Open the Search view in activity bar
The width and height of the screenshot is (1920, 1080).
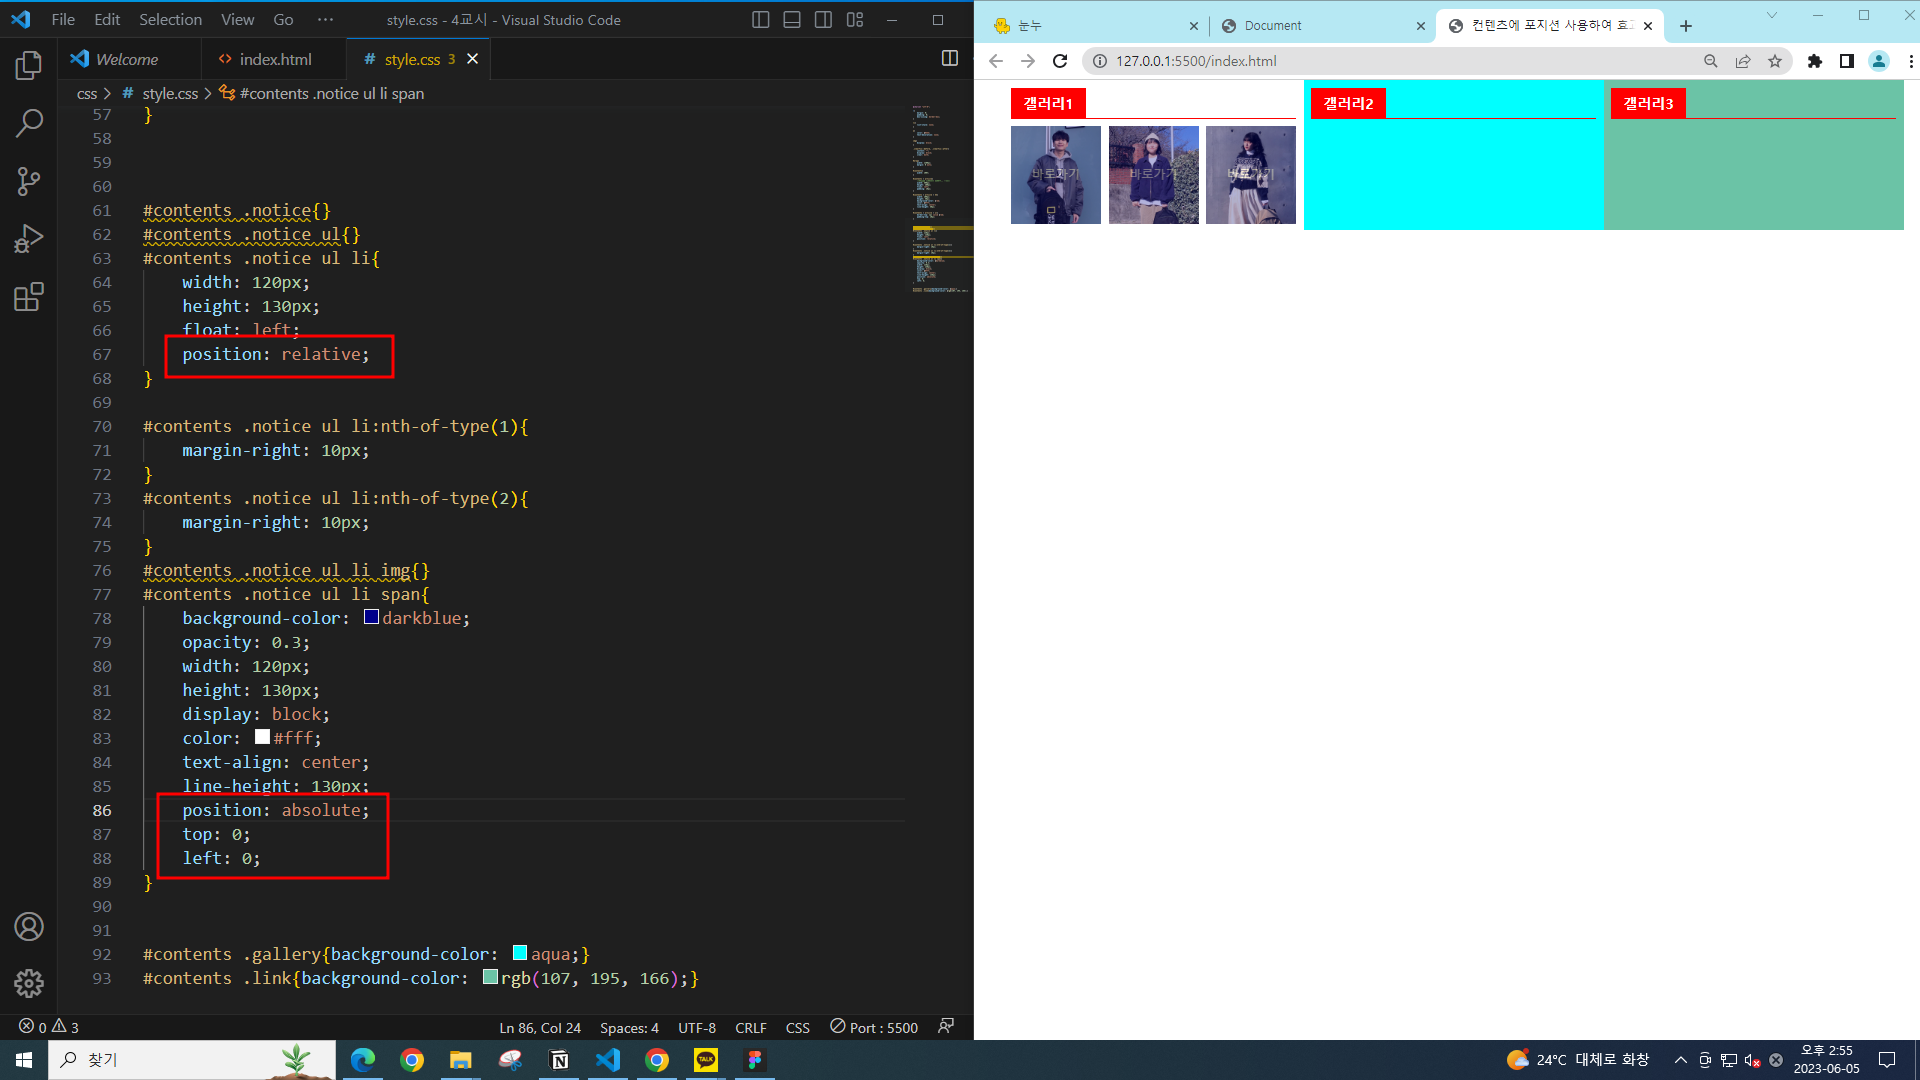coord(29,124)
